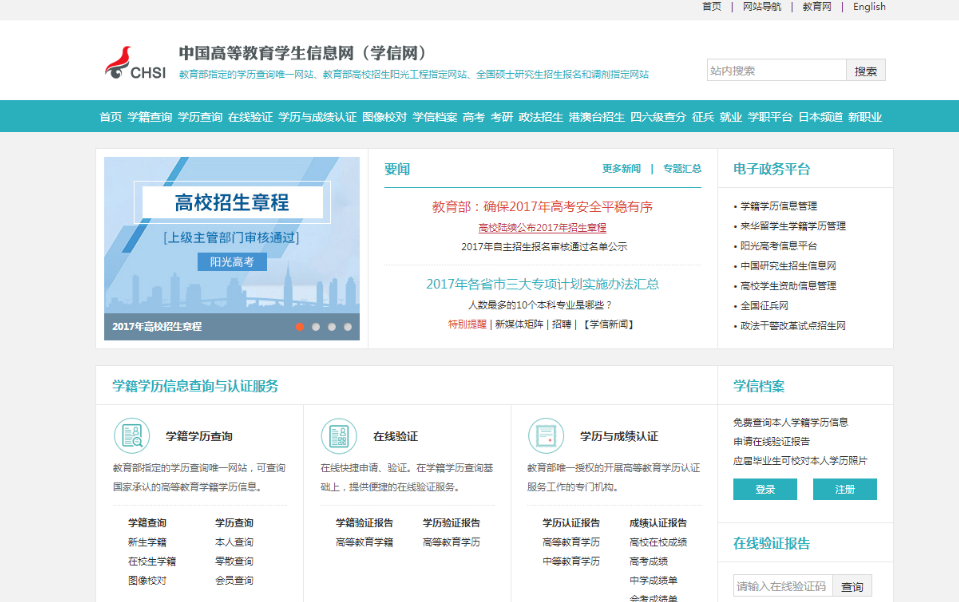Image resolution: width=959 pixels, height=602 pixels.
Task: Click the 学籍学历查询 document search icon
Action: point(131,436)
